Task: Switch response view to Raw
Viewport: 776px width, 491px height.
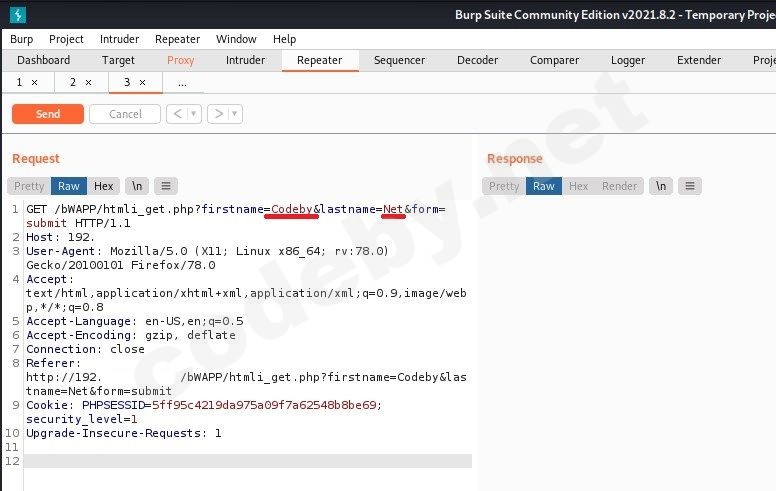Action: coord(544,186)
